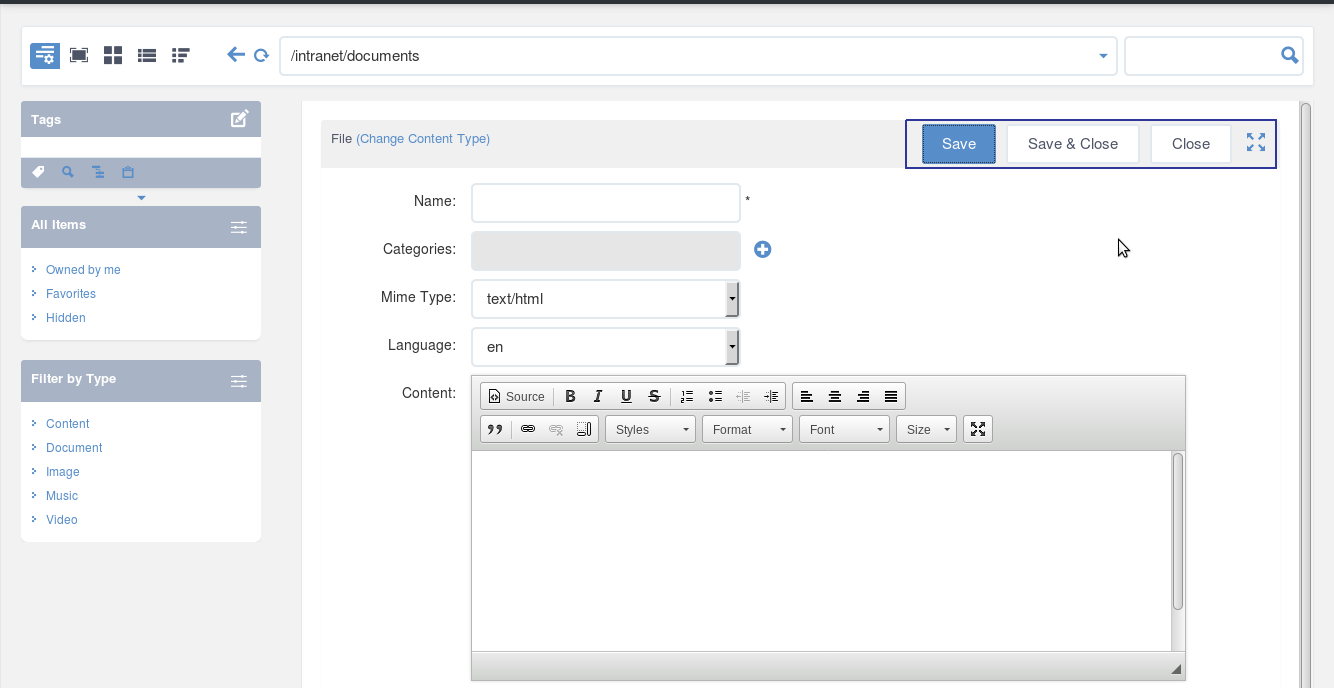Filter by Document type

tap(74, 448)
